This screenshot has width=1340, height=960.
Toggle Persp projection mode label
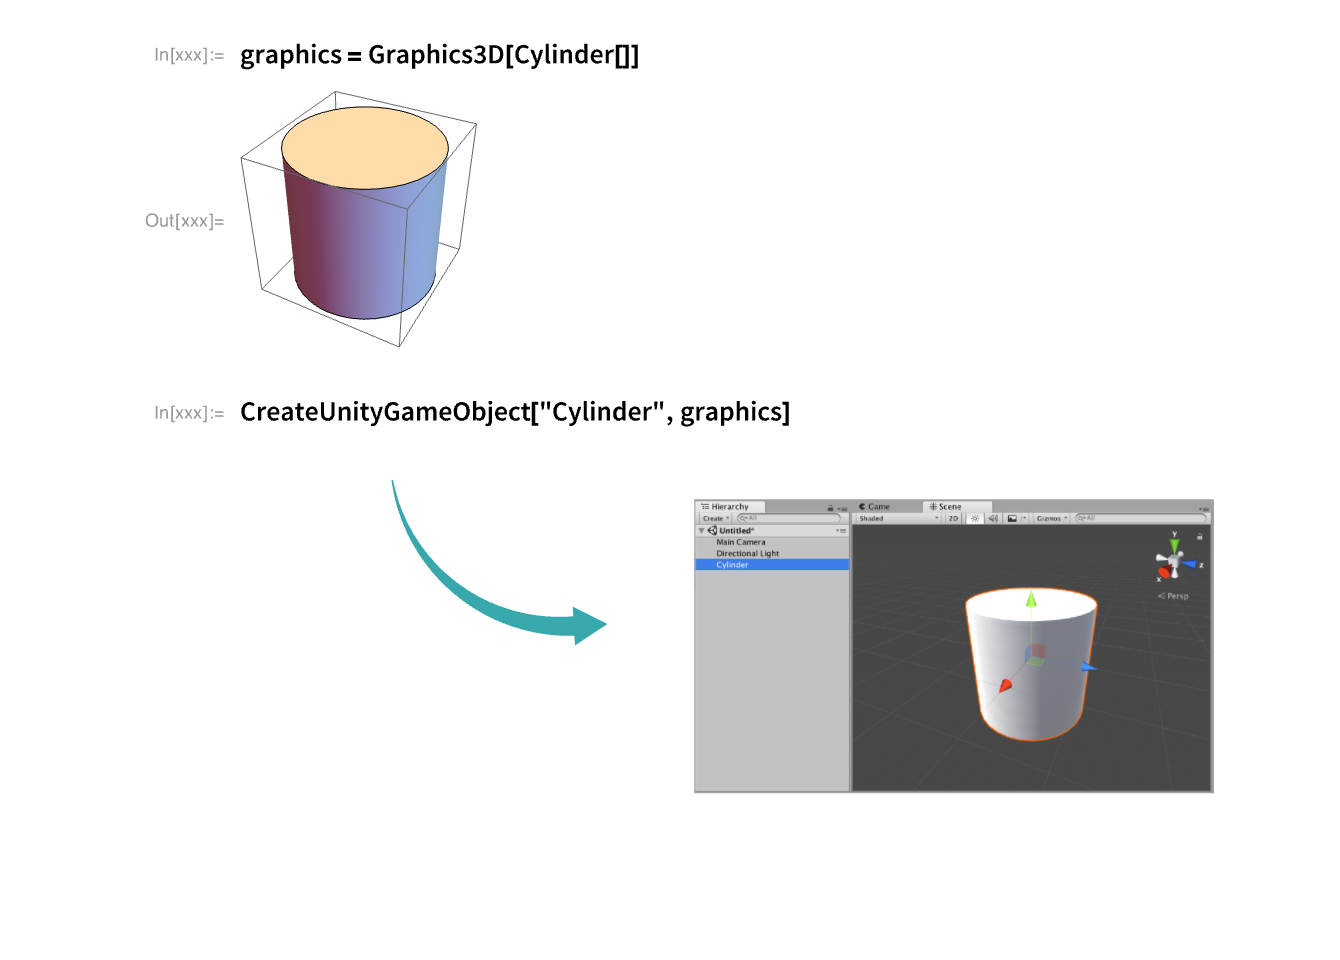coord(1175,596)
